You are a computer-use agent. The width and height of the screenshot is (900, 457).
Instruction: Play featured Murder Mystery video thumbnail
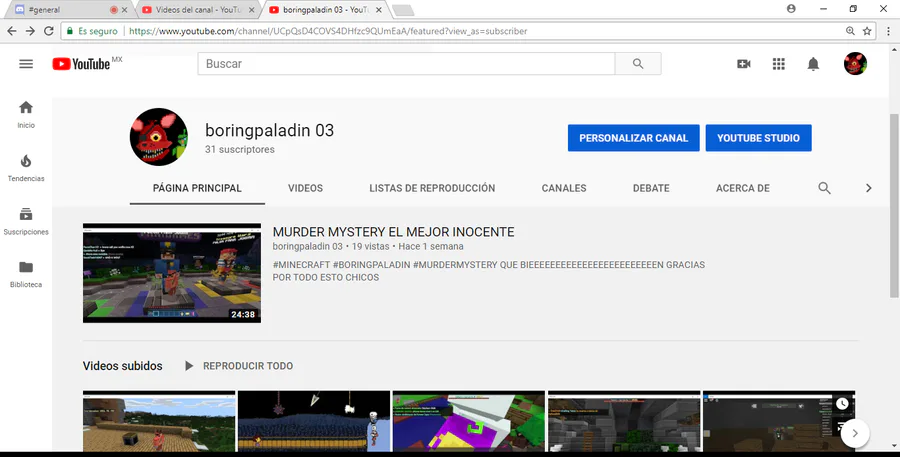tap(172, 273)
